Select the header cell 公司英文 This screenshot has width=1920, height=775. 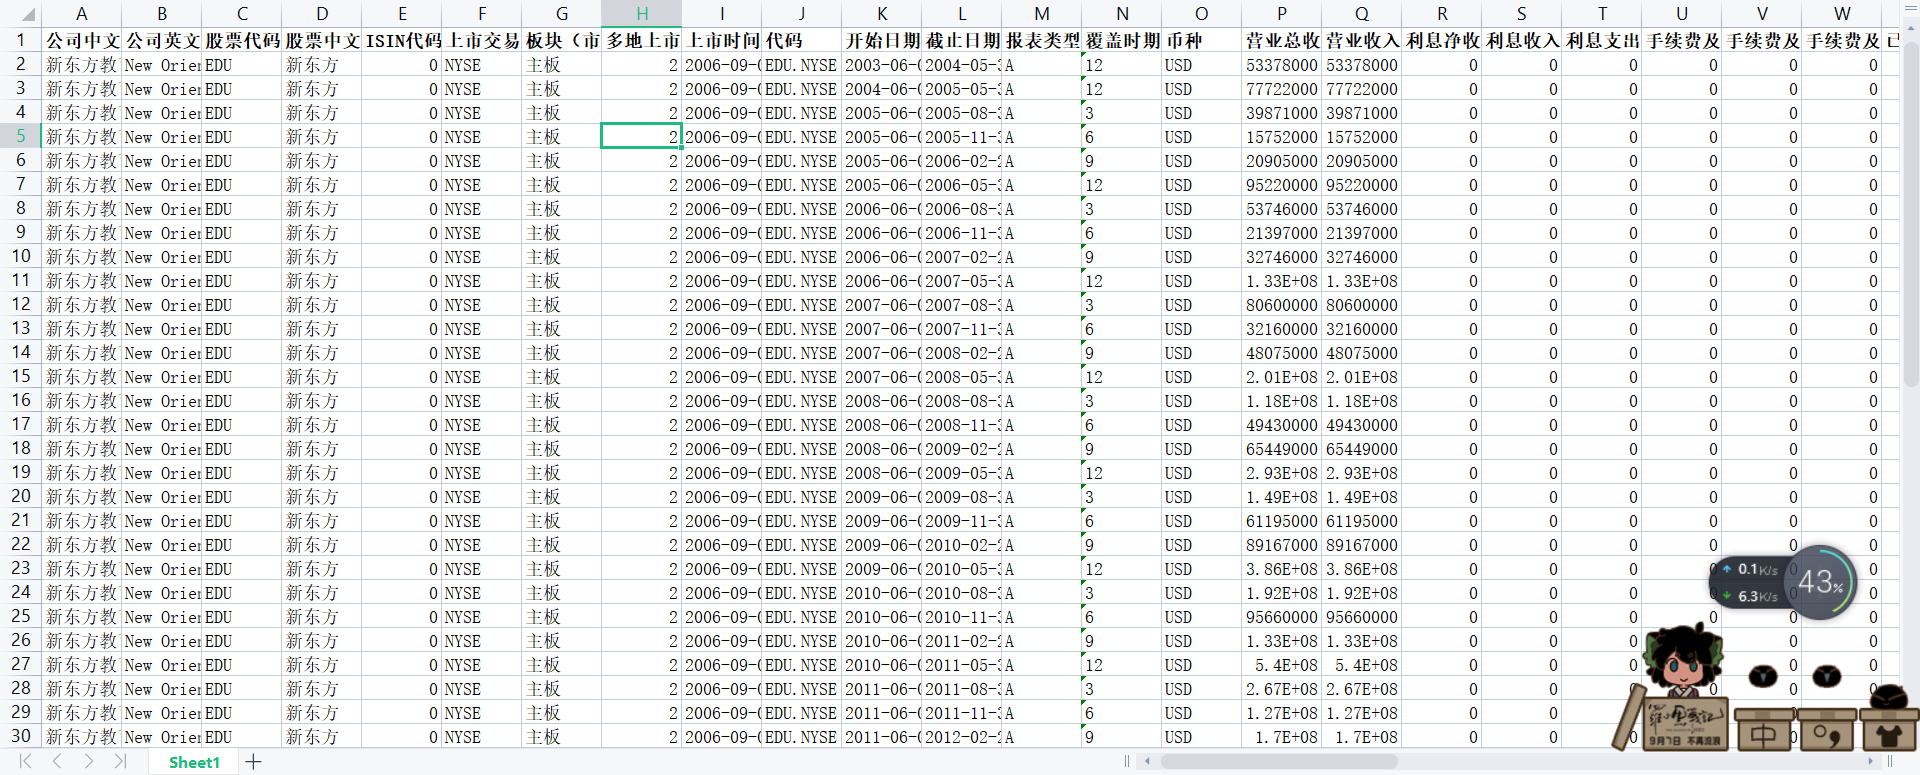click(x=162, y=40)
